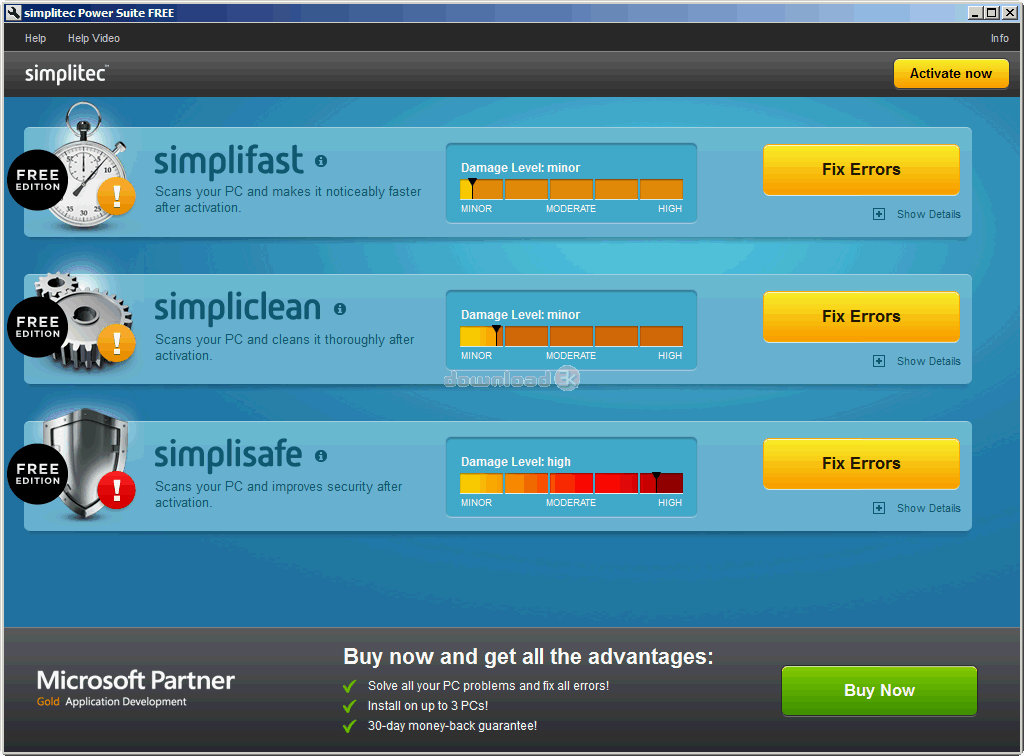Screen dimensions: 1024x756
Task: Open Show Details link for simplisafe
Action: click(x=928, y=508)
